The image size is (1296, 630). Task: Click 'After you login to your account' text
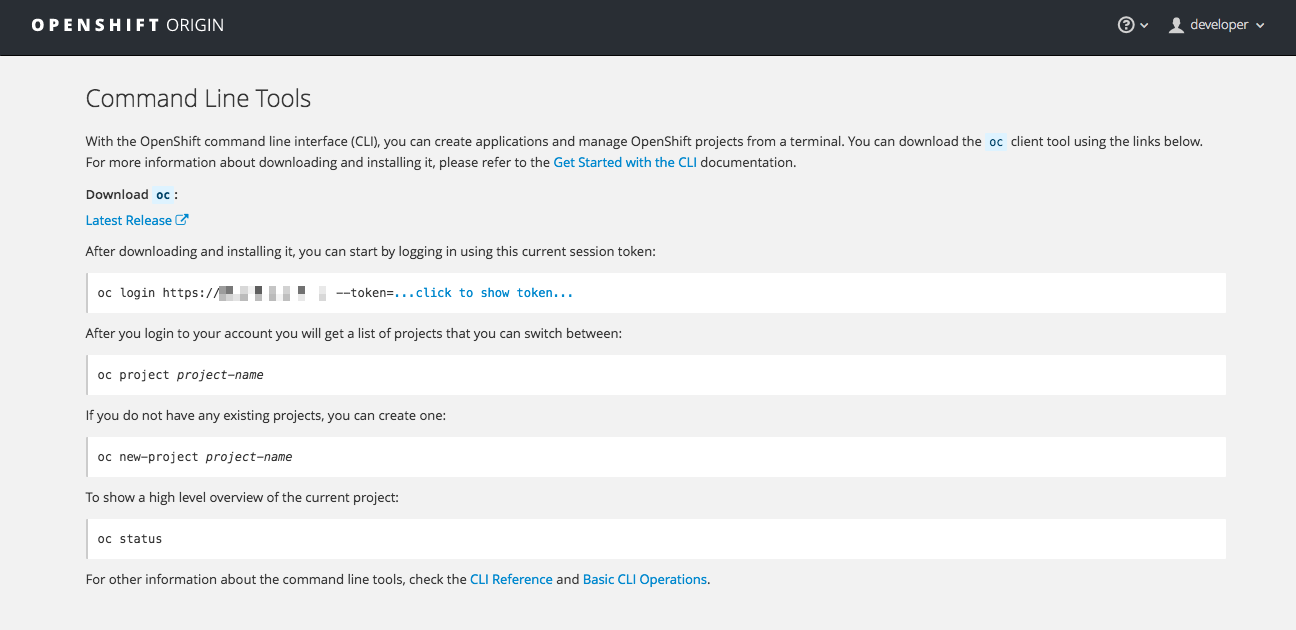coord(354,333)
